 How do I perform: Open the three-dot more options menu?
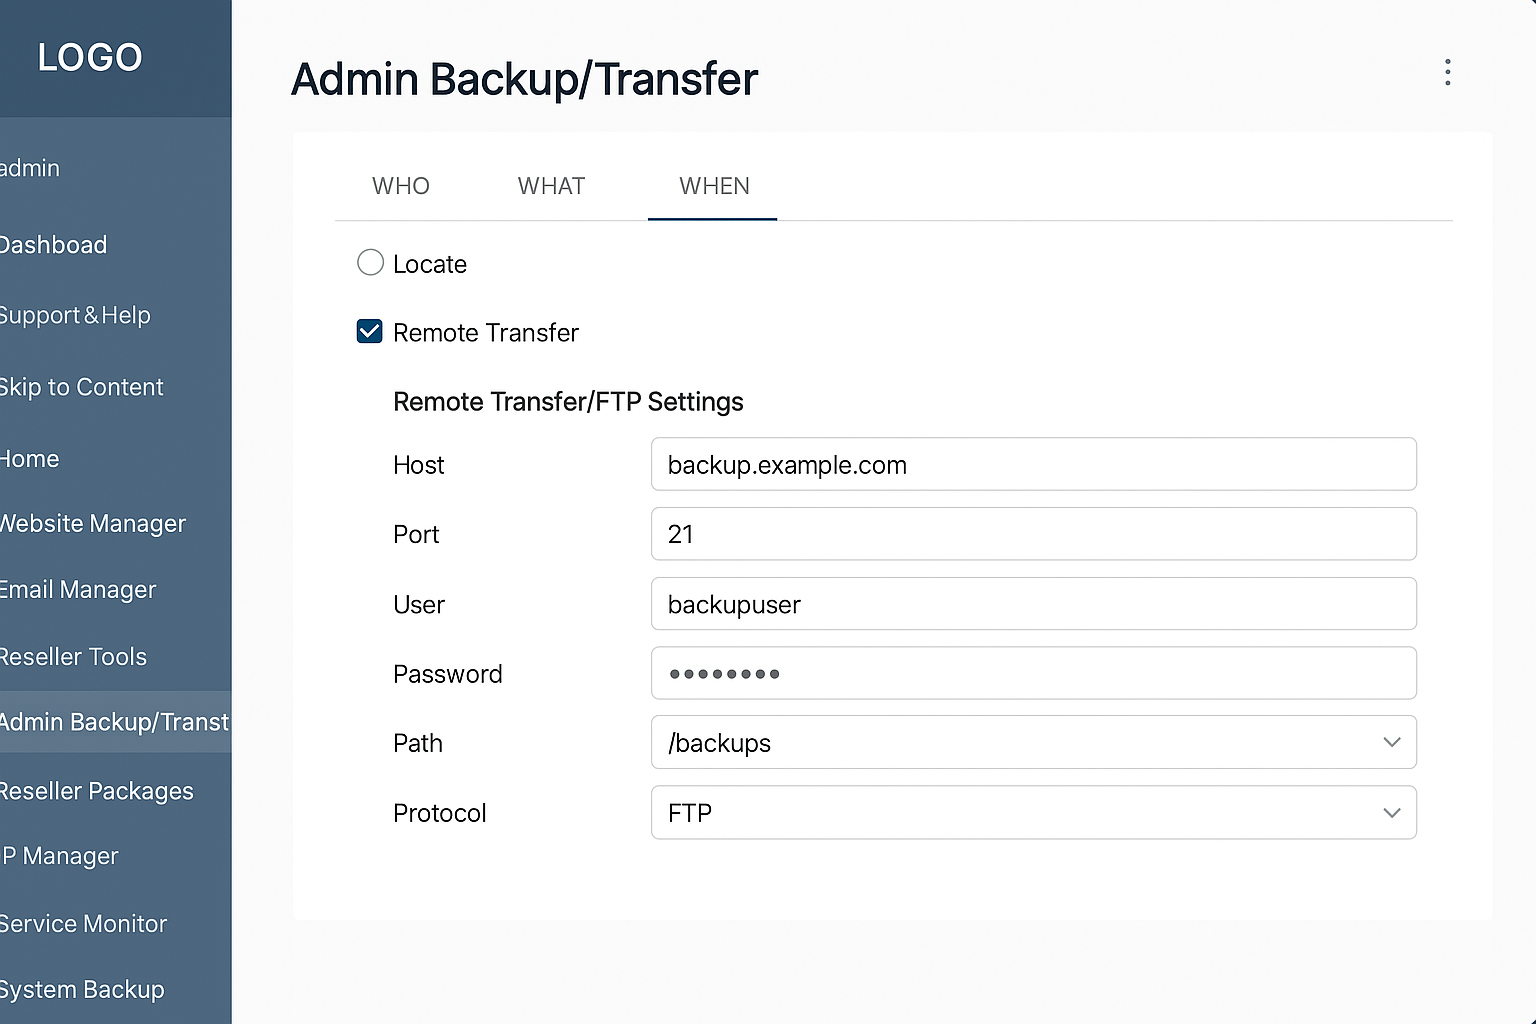pyautogui.click(x=1447, y=72)
